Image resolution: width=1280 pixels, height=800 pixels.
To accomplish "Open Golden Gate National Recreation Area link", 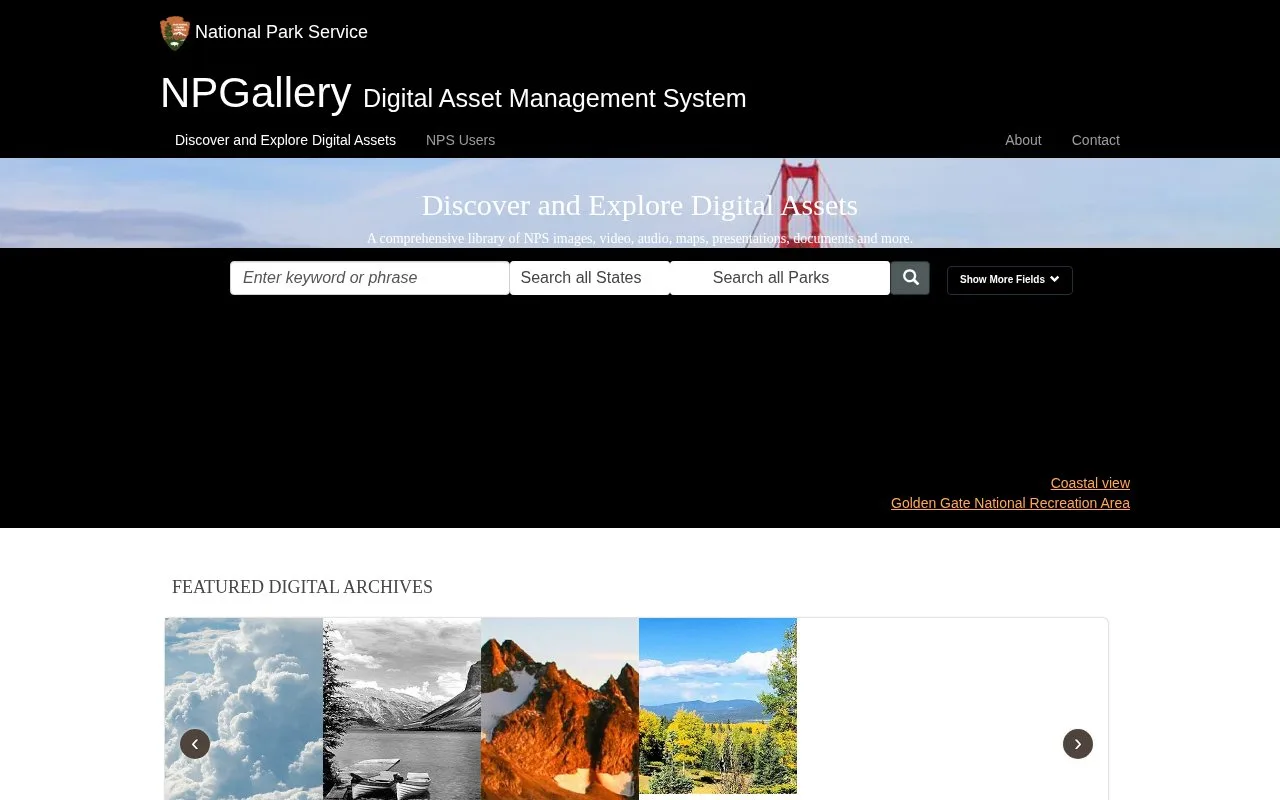I will click(x=1010, y=503).
